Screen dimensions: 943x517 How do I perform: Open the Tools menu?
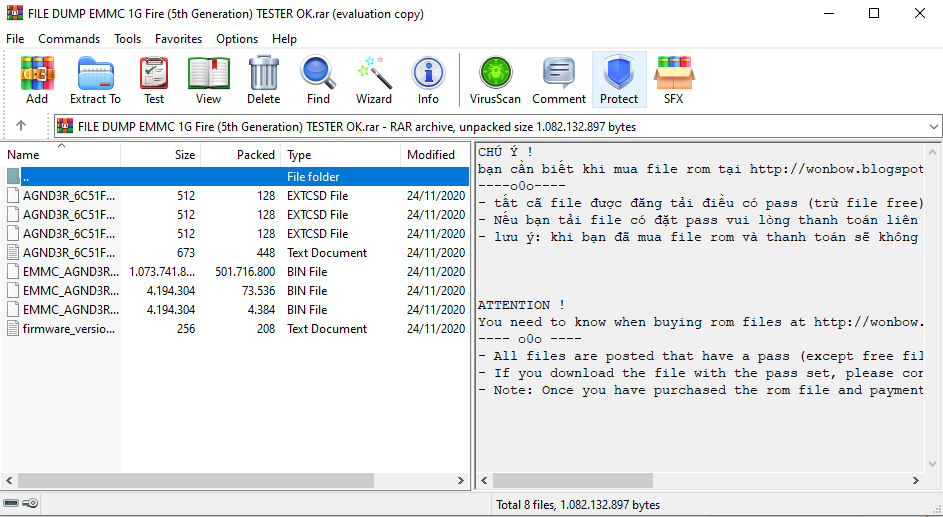point(127,38)
